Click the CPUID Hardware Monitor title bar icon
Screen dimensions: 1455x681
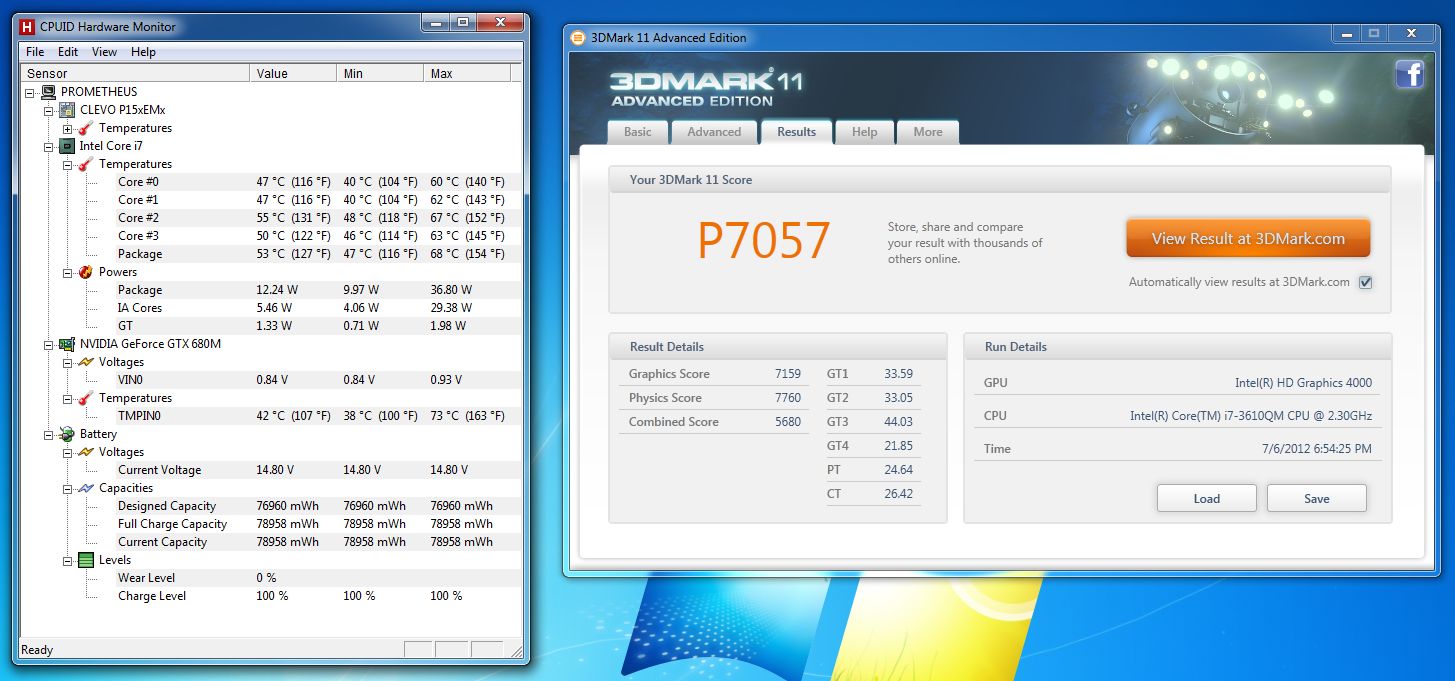click(x=27, y=26)
